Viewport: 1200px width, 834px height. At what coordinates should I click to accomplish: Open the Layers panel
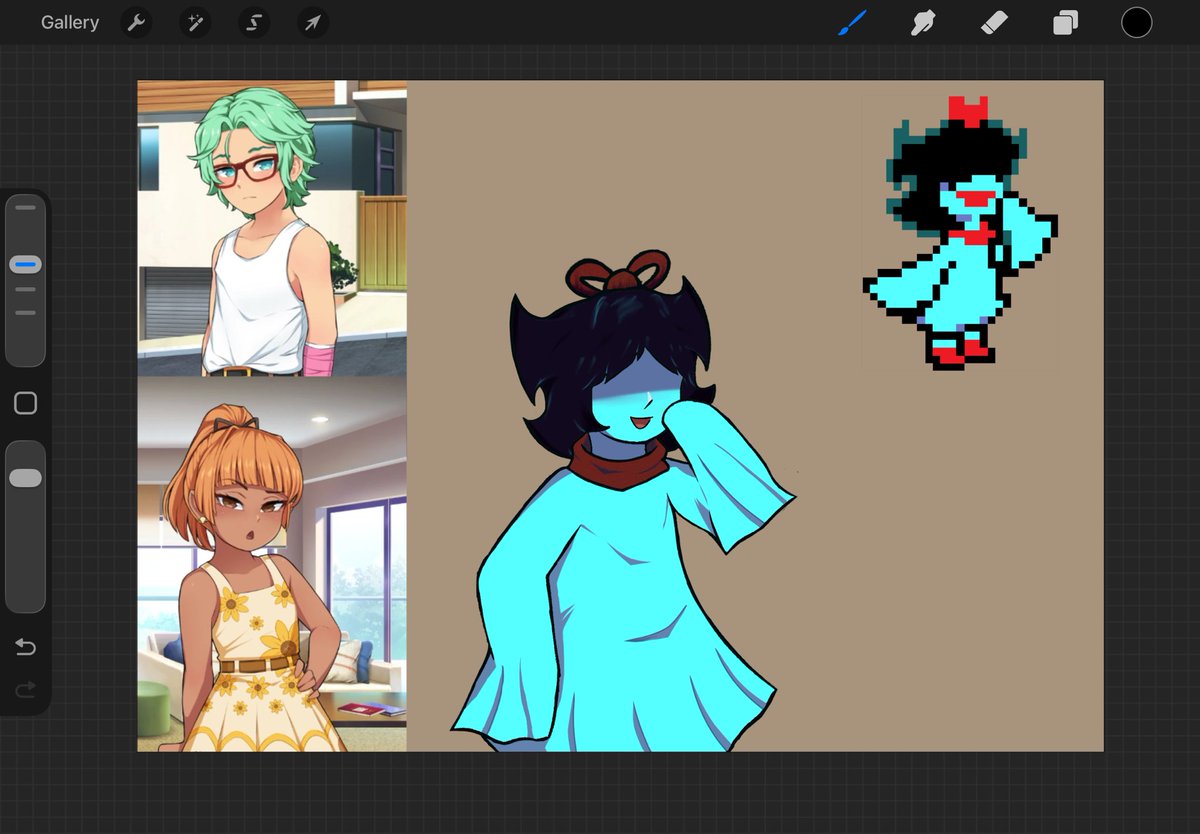click(x=1065, y=22)
